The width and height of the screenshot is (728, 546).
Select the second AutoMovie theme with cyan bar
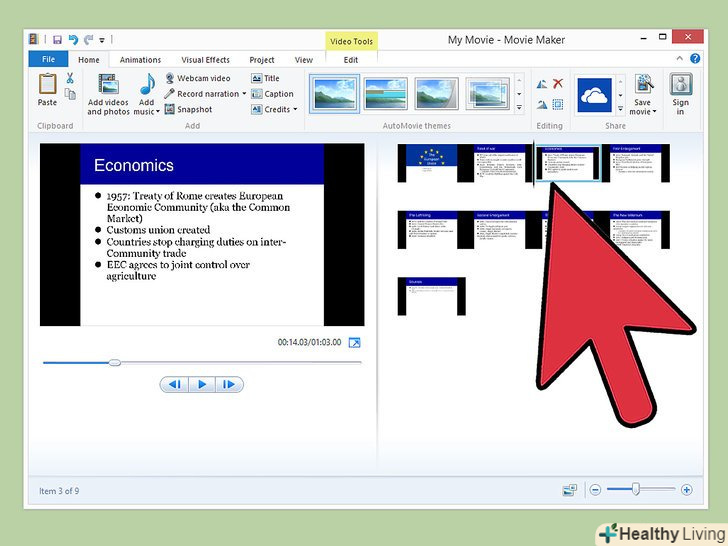pyautogui.click(x=385, y=94)
